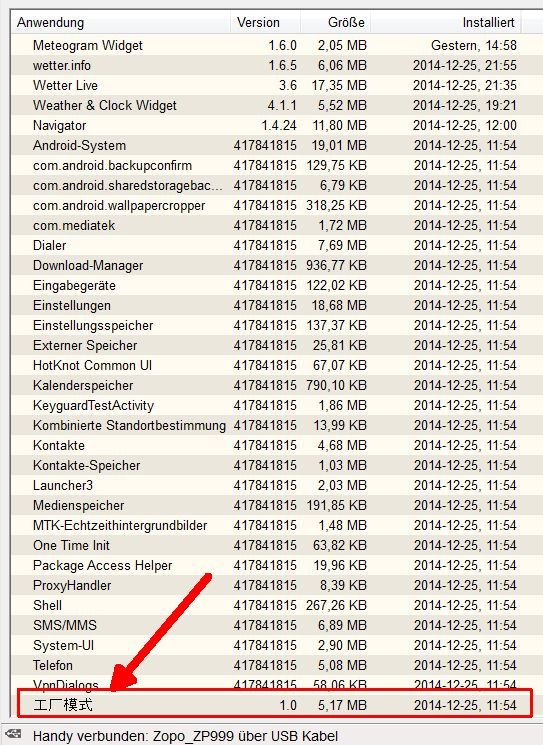Select the HotKnot Common UI row
This screenshot has width=543, height=745.
click(266, 365)
